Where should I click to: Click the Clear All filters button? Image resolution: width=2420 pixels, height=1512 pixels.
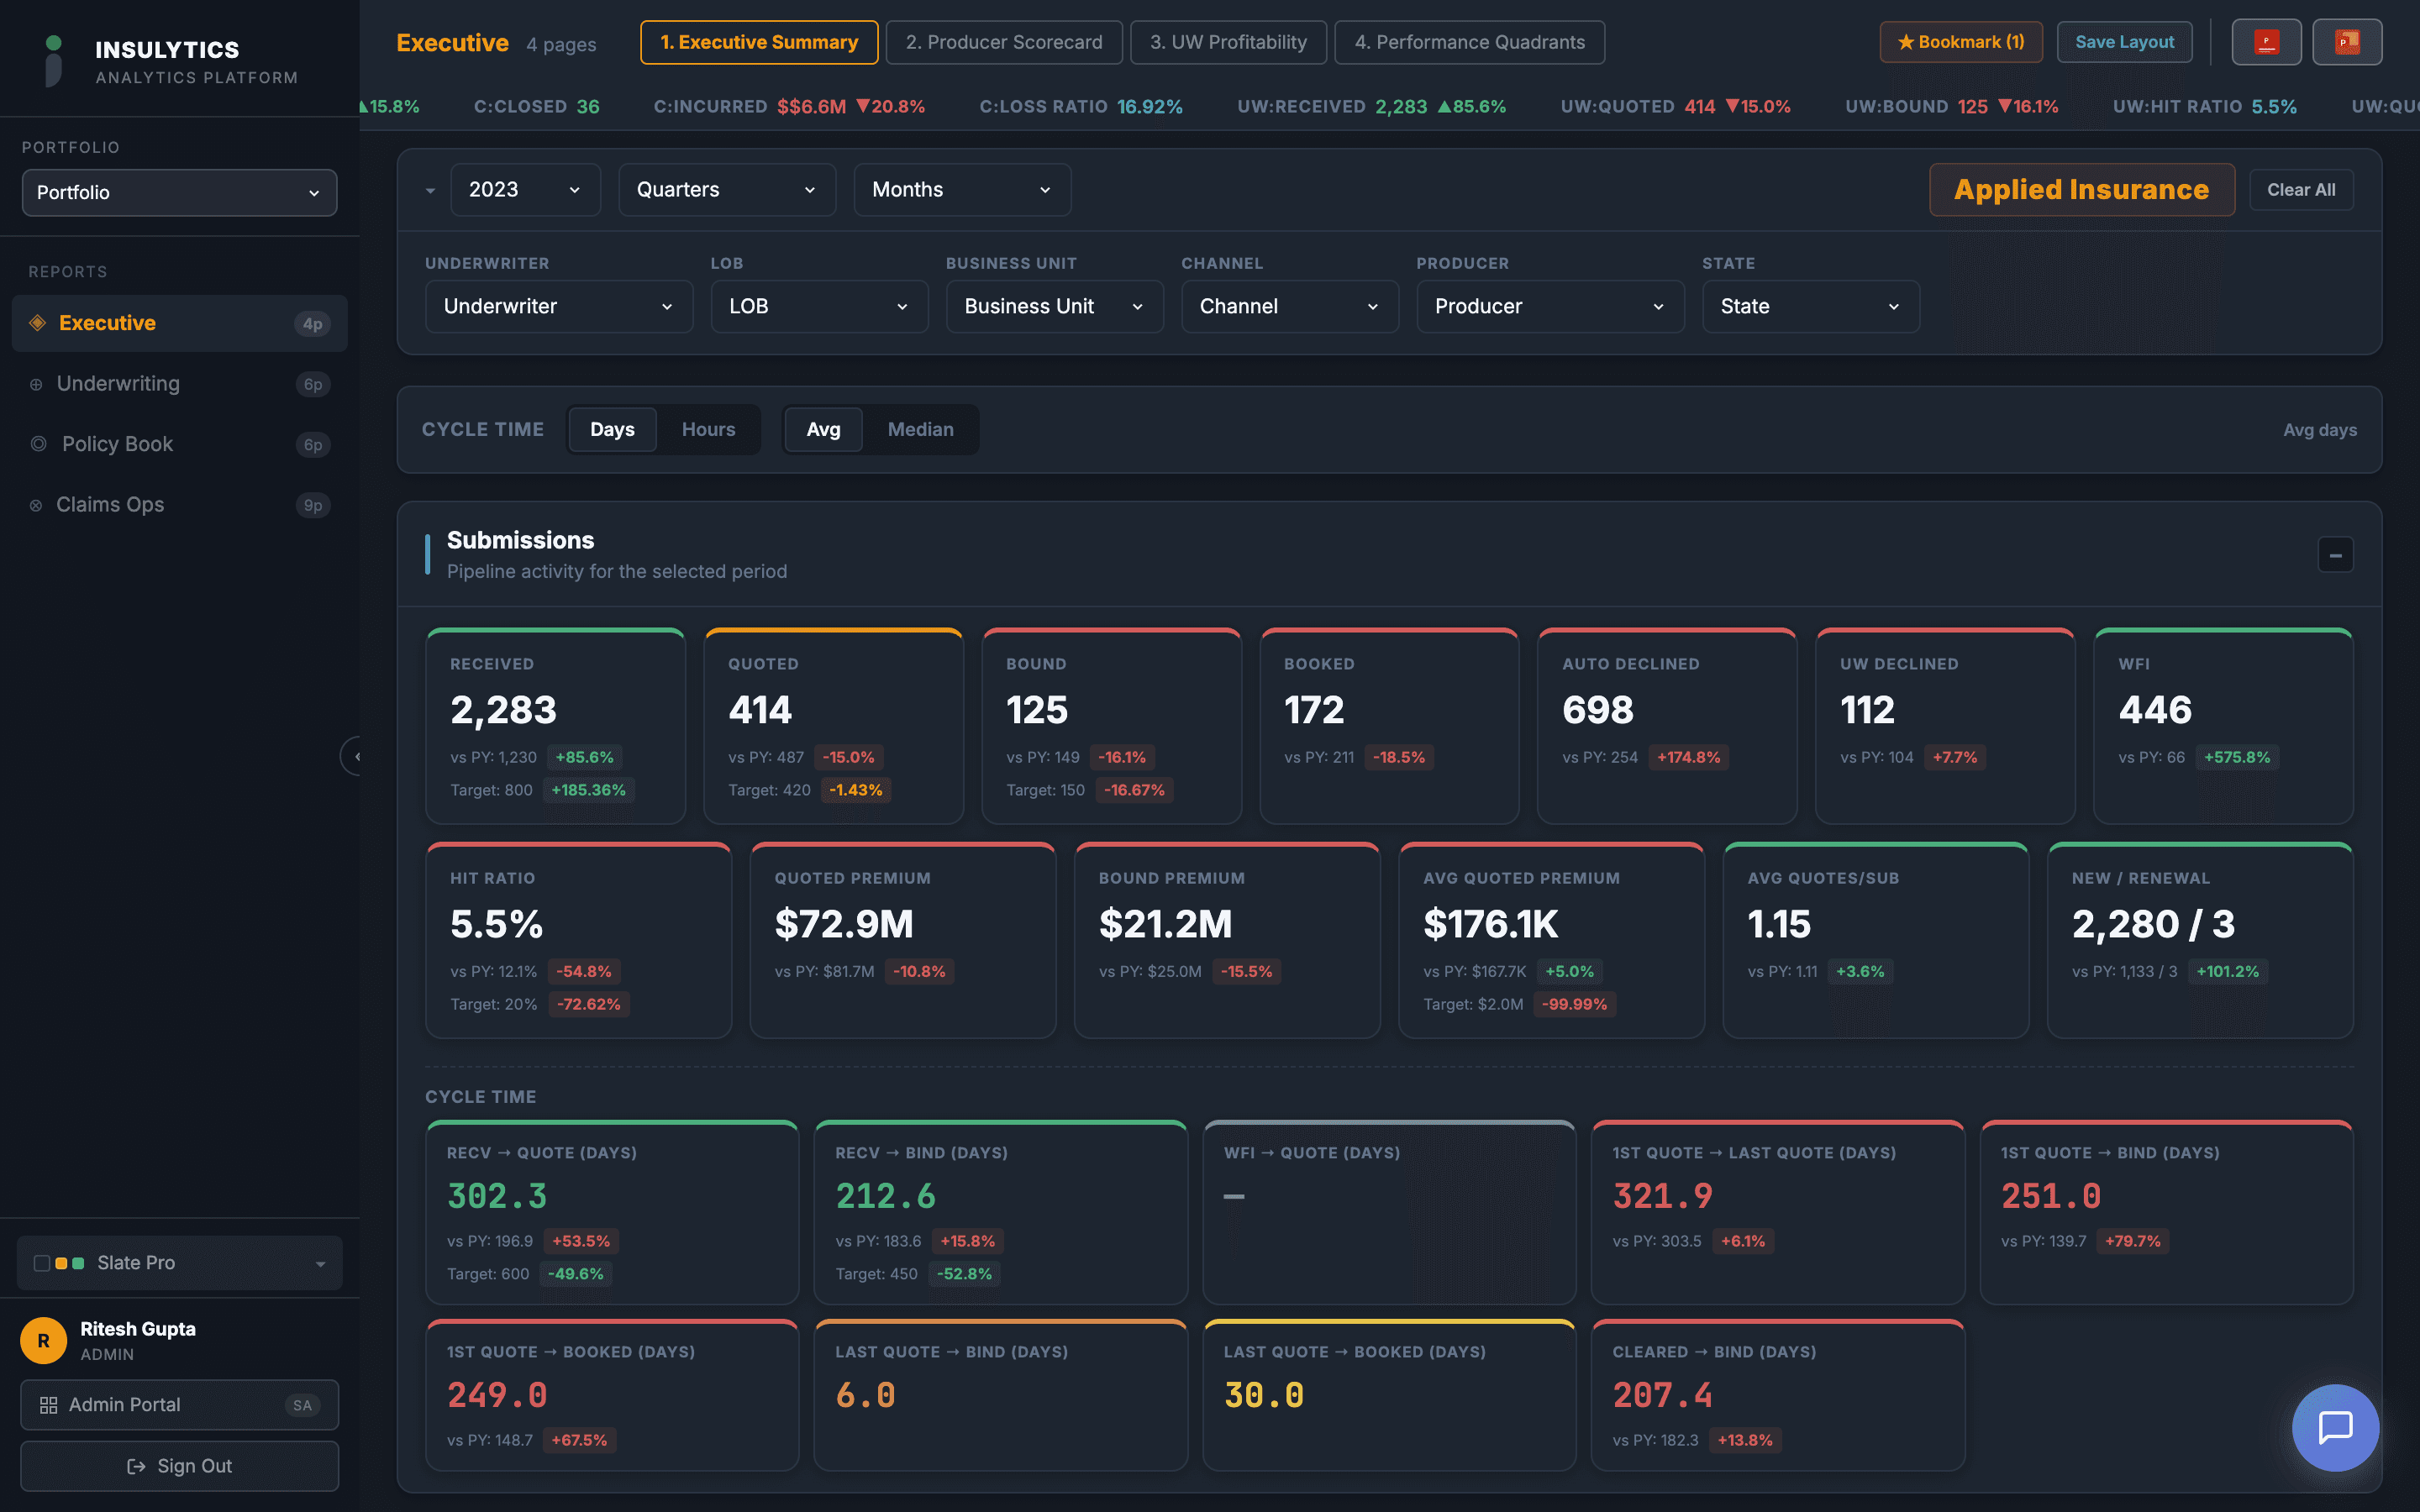2301,190
